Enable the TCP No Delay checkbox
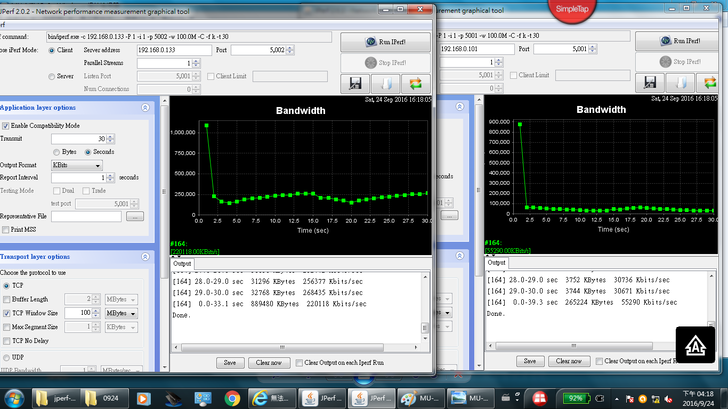Viewport: 728px width, 409px height. [6, 340]
